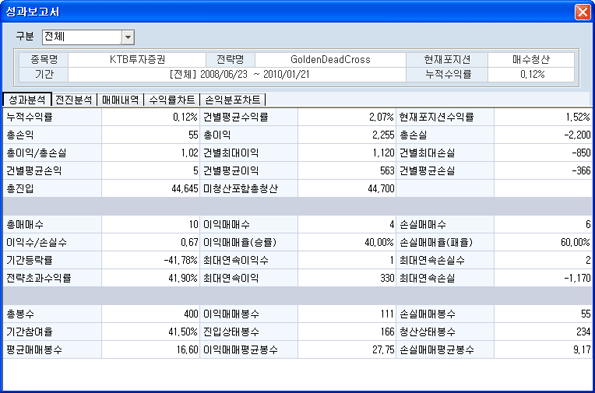Click the period cell 2008/06/23 ~ 2010/01/21
Viewport: 595px width, 393px height.
tap(237, 75)
